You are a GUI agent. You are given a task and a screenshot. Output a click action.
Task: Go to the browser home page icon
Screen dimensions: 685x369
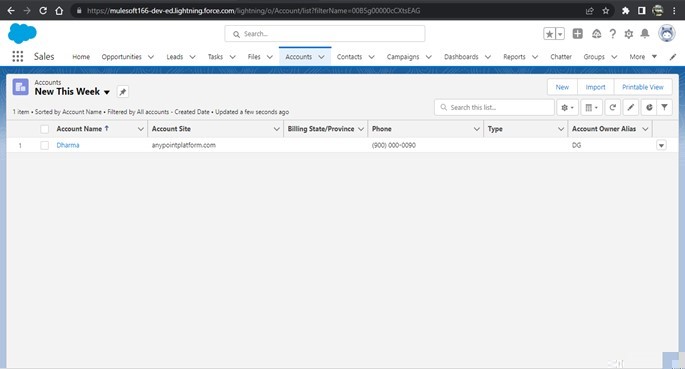click(59, 10)
